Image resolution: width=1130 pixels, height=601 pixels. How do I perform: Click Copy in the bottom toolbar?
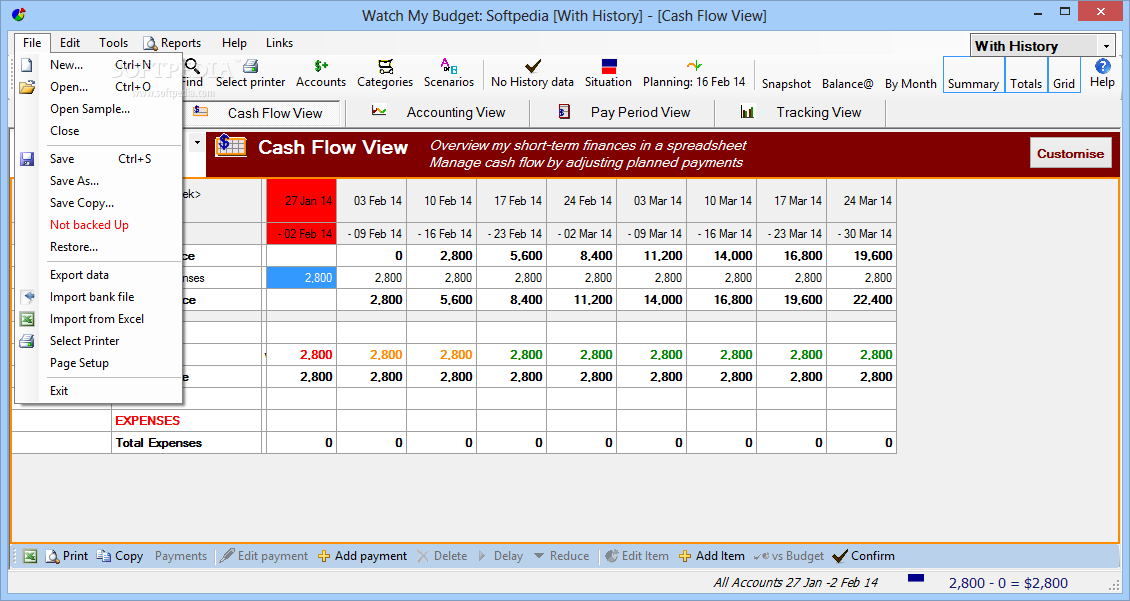120,556
